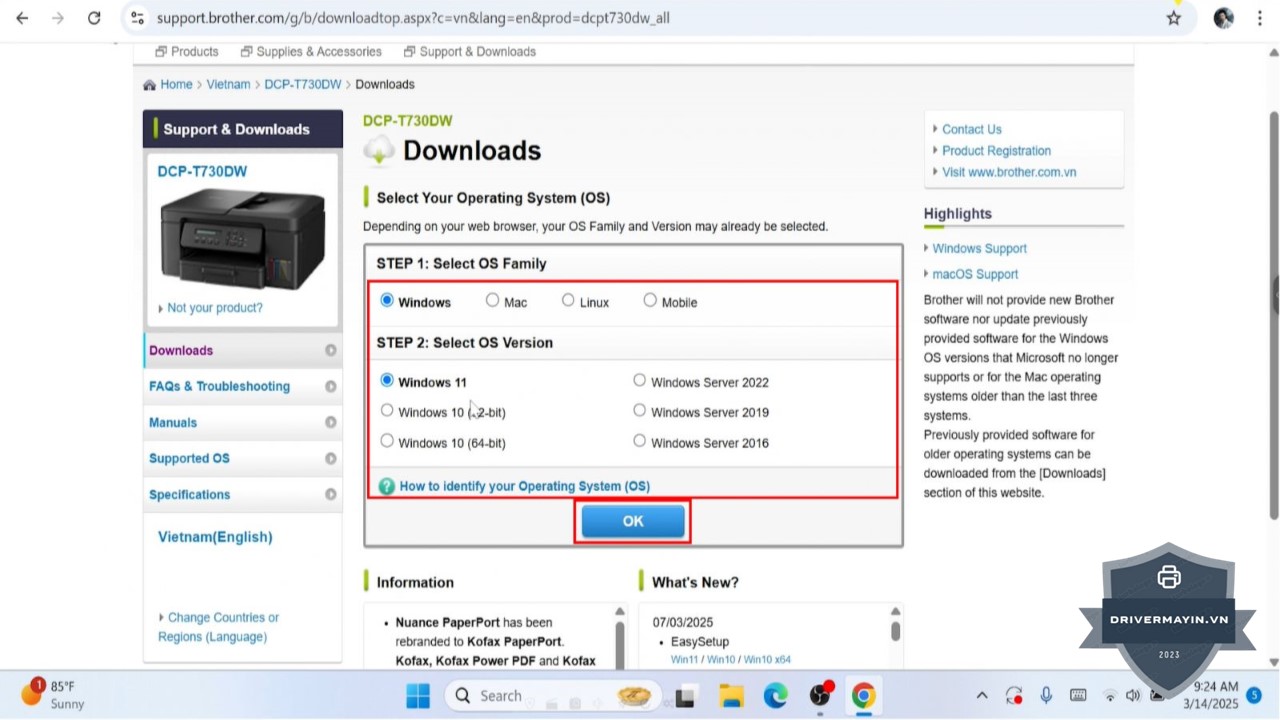Click the What's New scrollbar thumb
Image resolution: width=1280 pixels, height=720 pixels.
(x=895, y=632)
